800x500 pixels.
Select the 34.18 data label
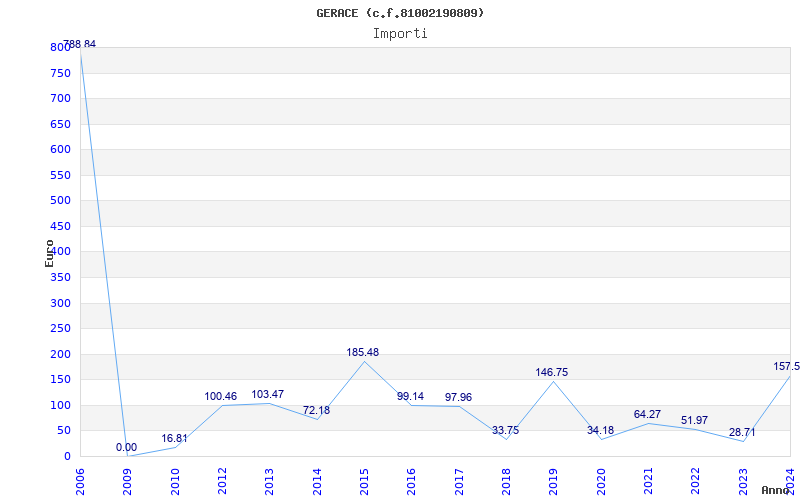pos(601,430)
